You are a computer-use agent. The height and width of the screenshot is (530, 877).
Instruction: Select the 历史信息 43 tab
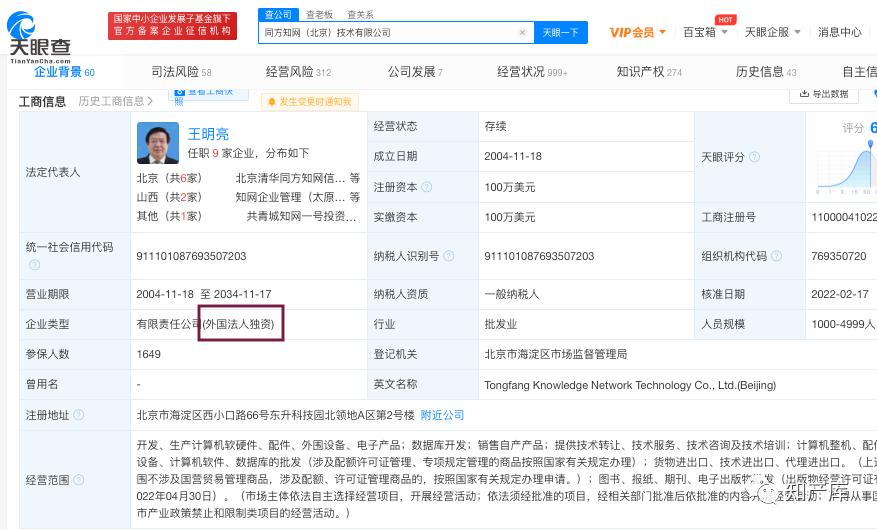766,72
